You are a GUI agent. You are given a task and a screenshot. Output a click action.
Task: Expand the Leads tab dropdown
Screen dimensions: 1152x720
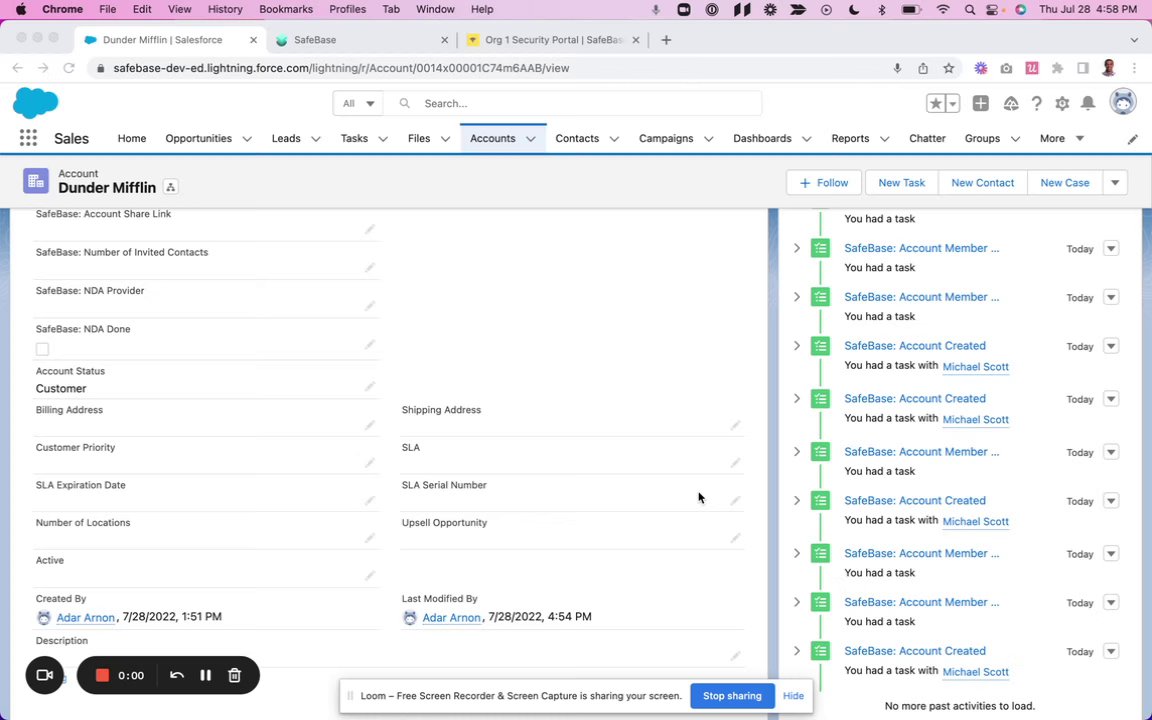click(315, 139)
